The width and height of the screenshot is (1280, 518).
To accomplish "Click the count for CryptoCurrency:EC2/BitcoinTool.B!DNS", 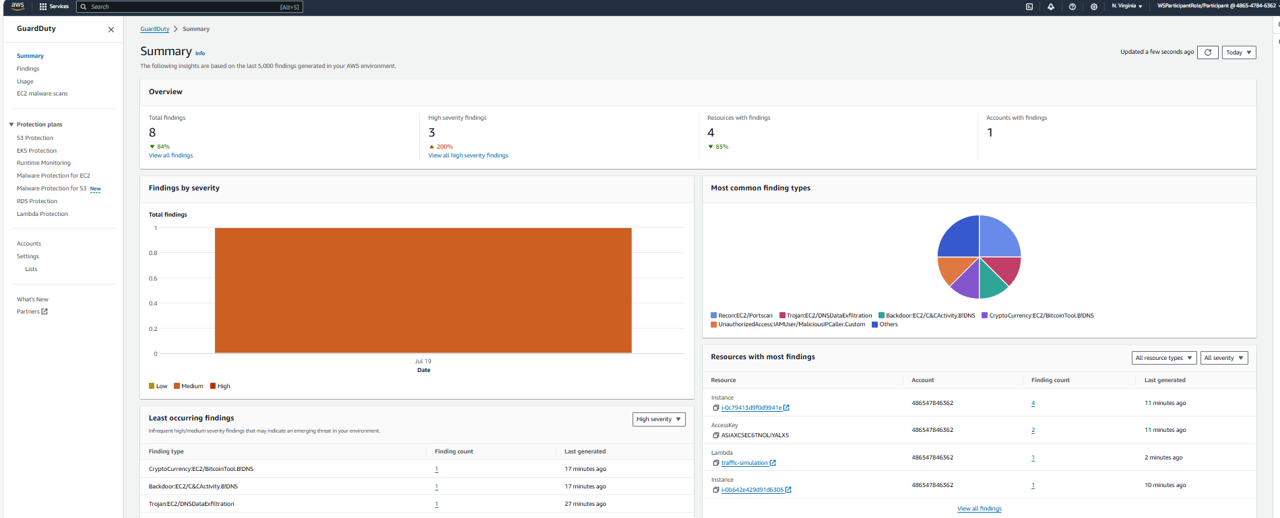I will tap(436, 469).
